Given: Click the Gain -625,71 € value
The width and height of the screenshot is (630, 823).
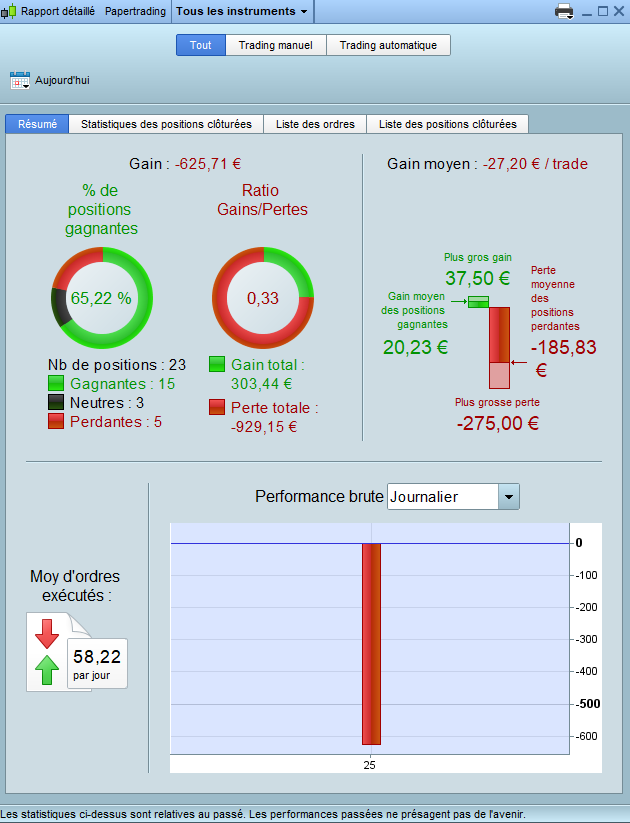Looking at the screenshot, I should click(x=208, y=164).
